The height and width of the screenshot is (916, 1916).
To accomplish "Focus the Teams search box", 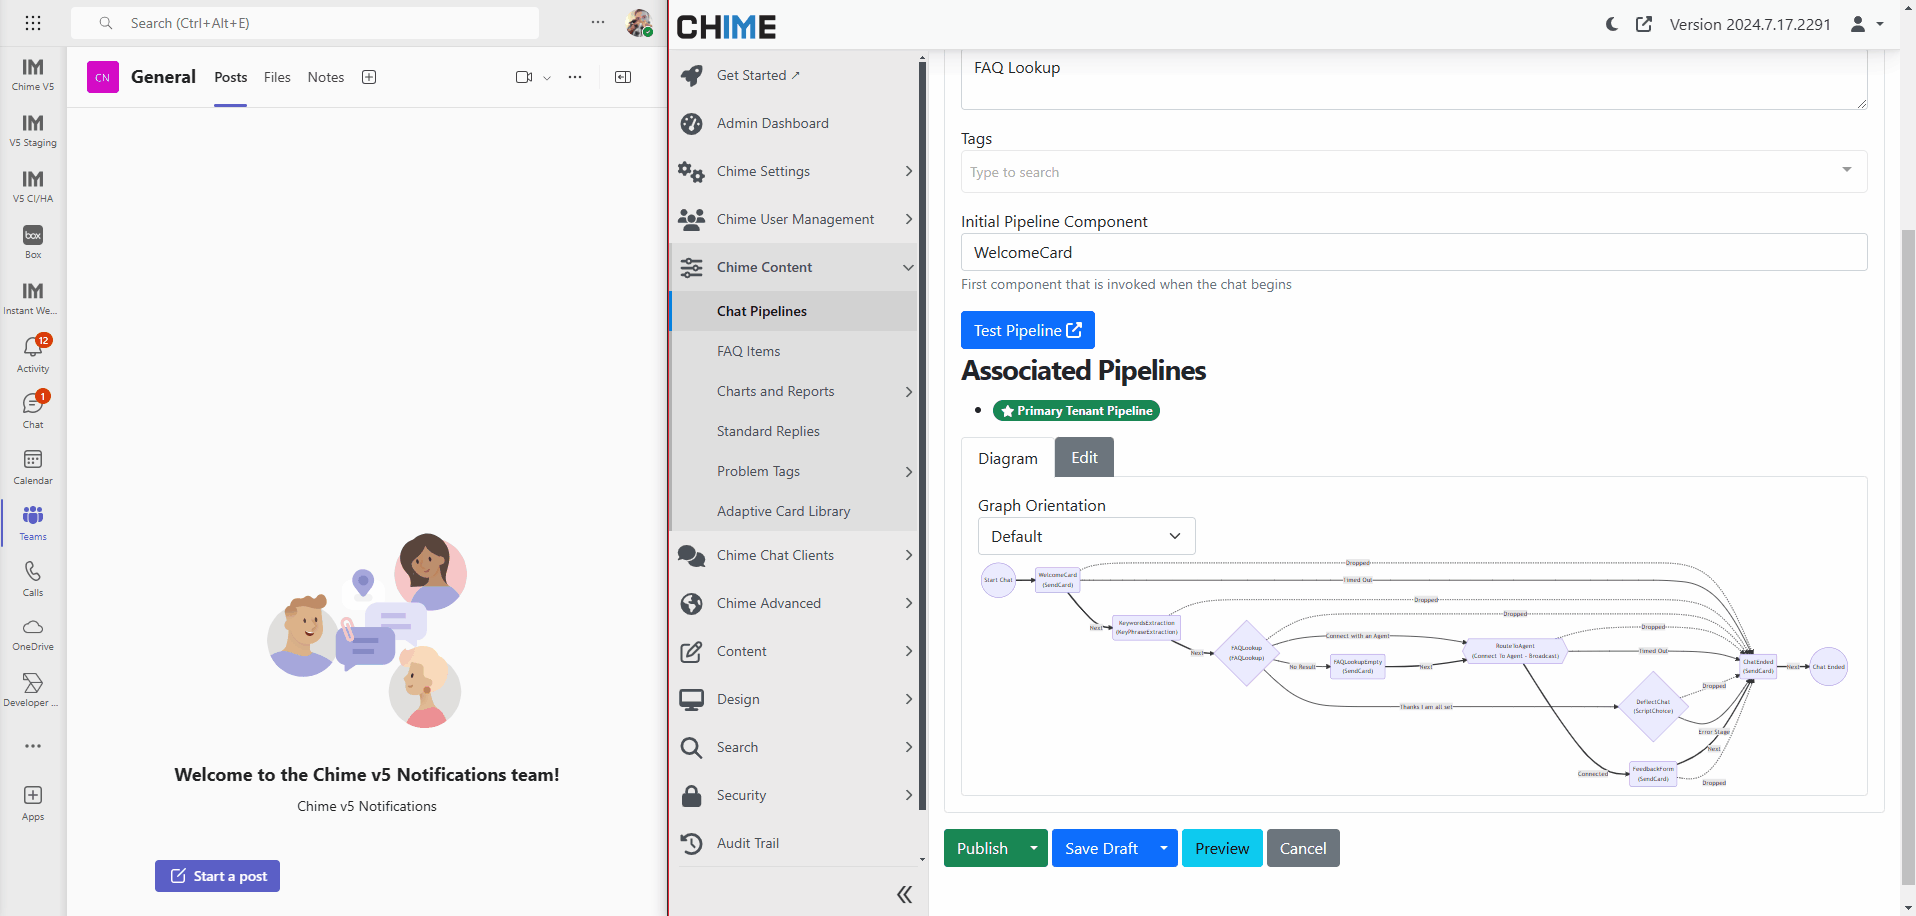I will [x=305, y=23].
